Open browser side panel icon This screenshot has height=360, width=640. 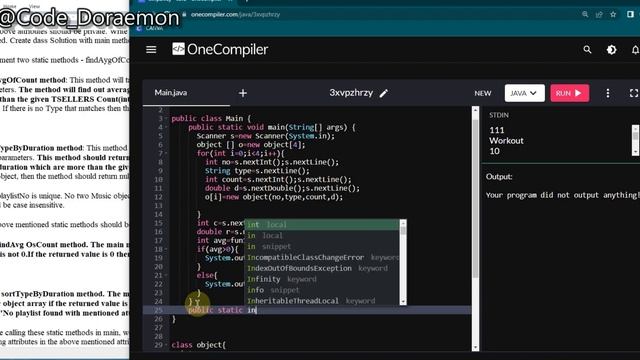[x=630, y=14]
